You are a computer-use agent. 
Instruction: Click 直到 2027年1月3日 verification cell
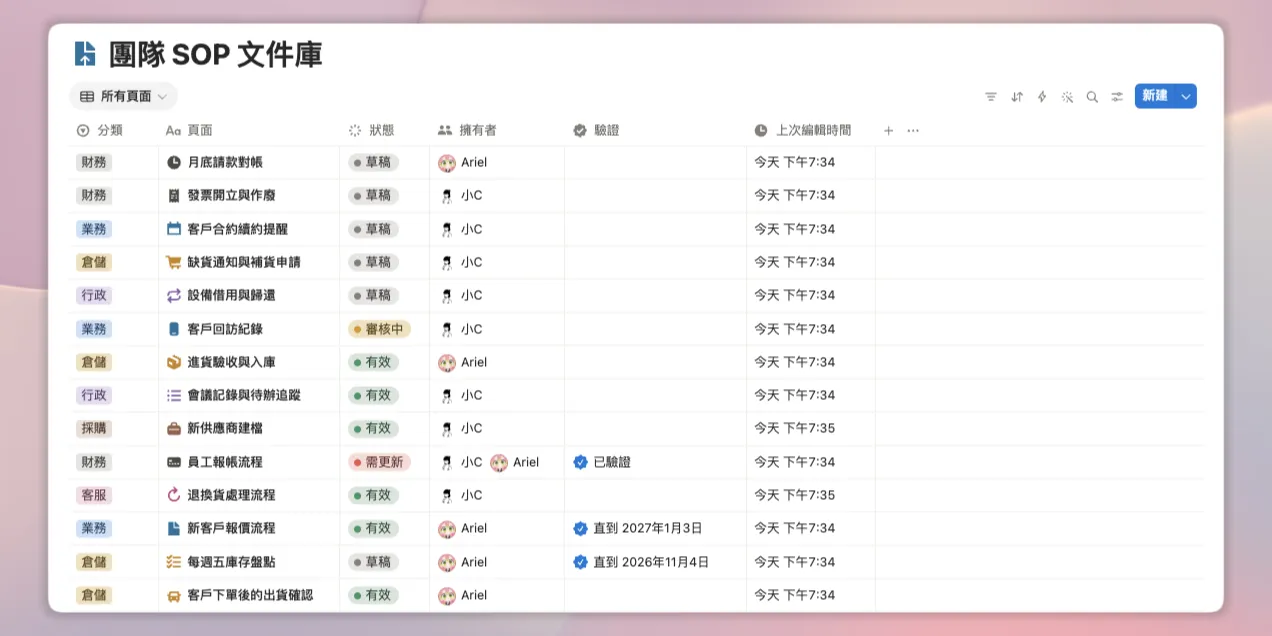(x=637, y=528)
